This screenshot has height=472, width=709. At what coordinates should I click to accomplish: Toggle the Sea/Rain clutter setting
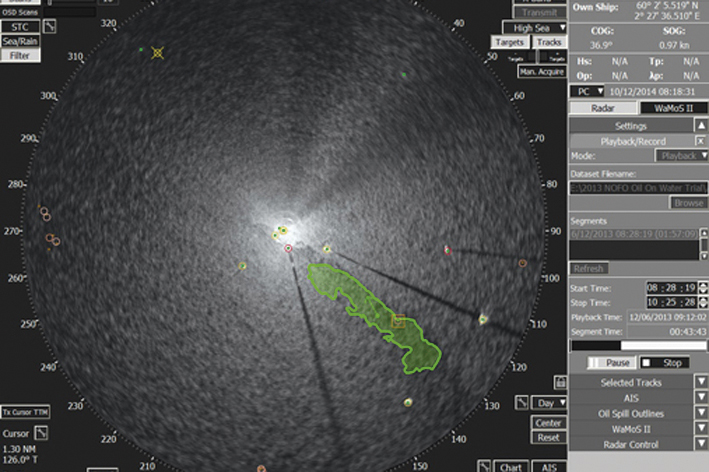[20, 41]
